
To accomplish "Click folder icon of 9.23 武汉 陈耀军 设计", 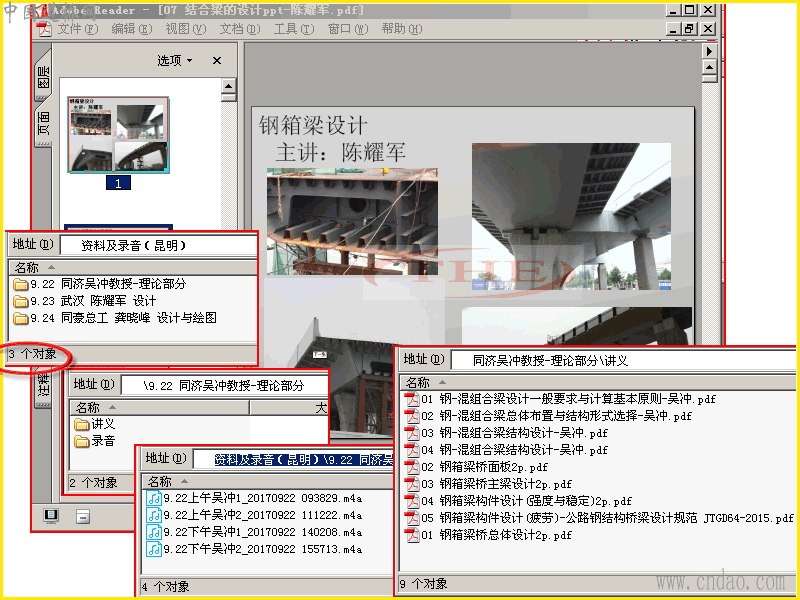I will pos(20,302).
